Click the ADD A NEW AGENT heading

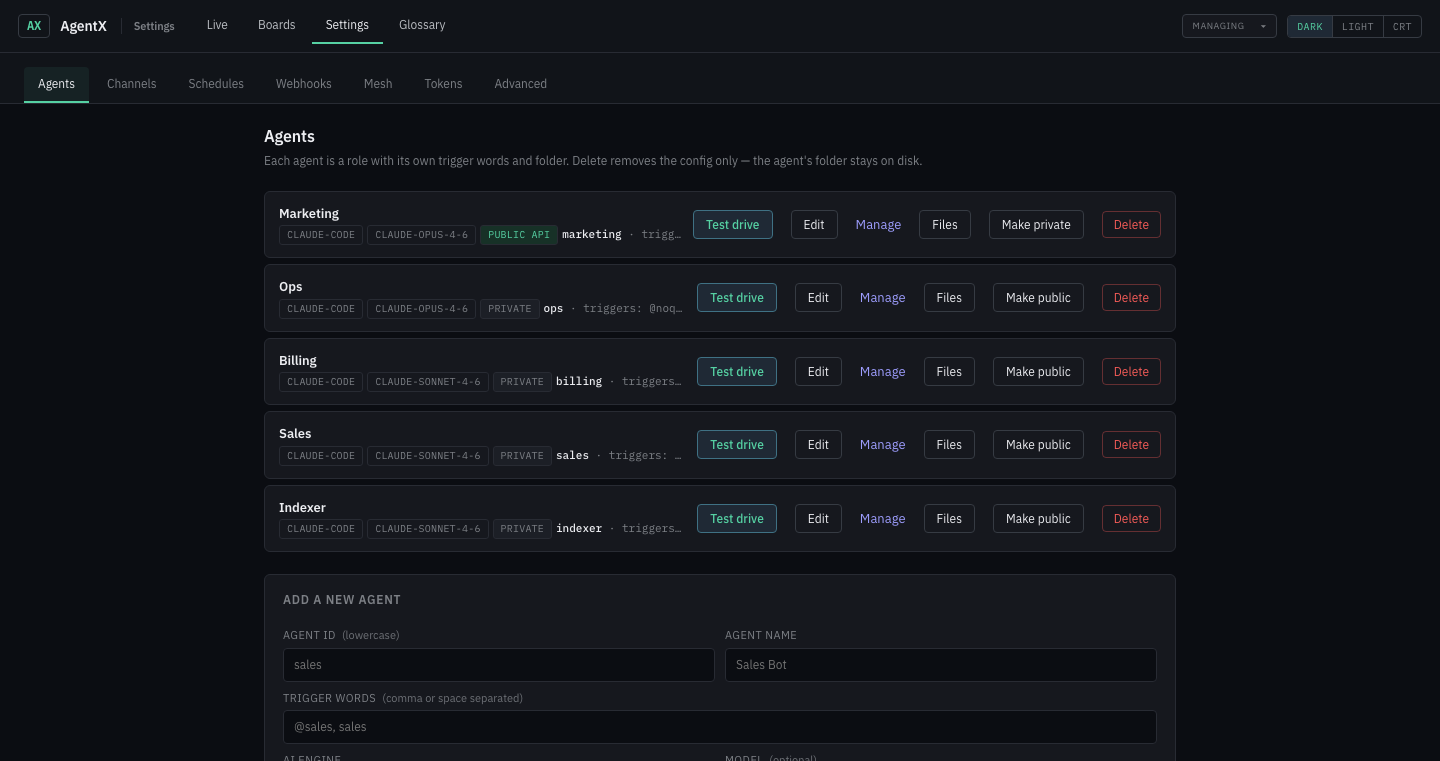click(x=342, y=600)
